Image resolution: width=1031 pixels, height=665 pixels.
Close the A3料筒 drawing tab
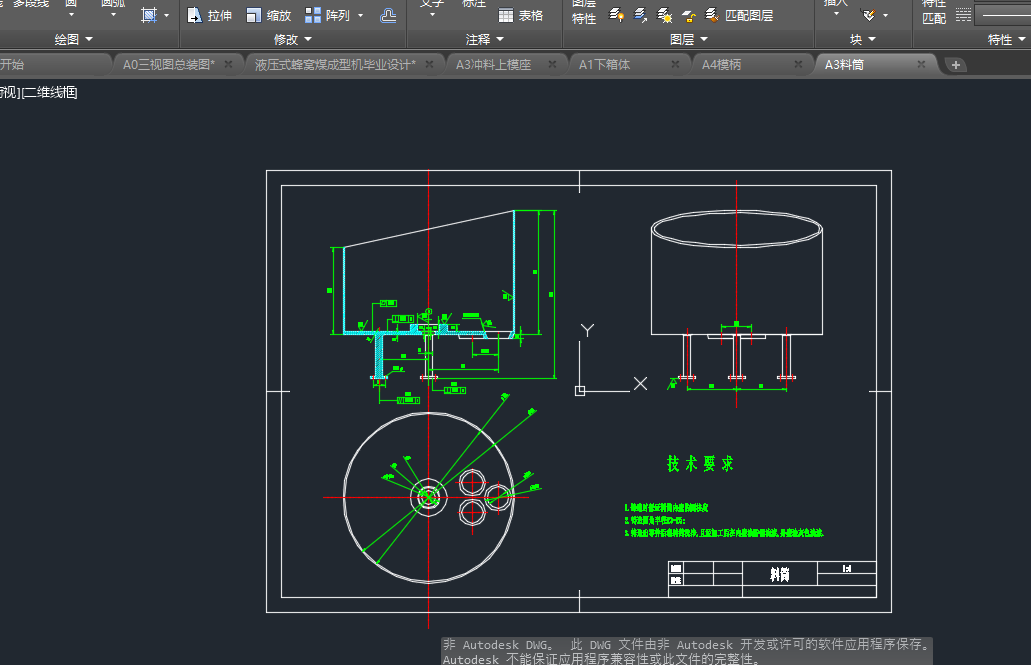(x=921, y=64)
